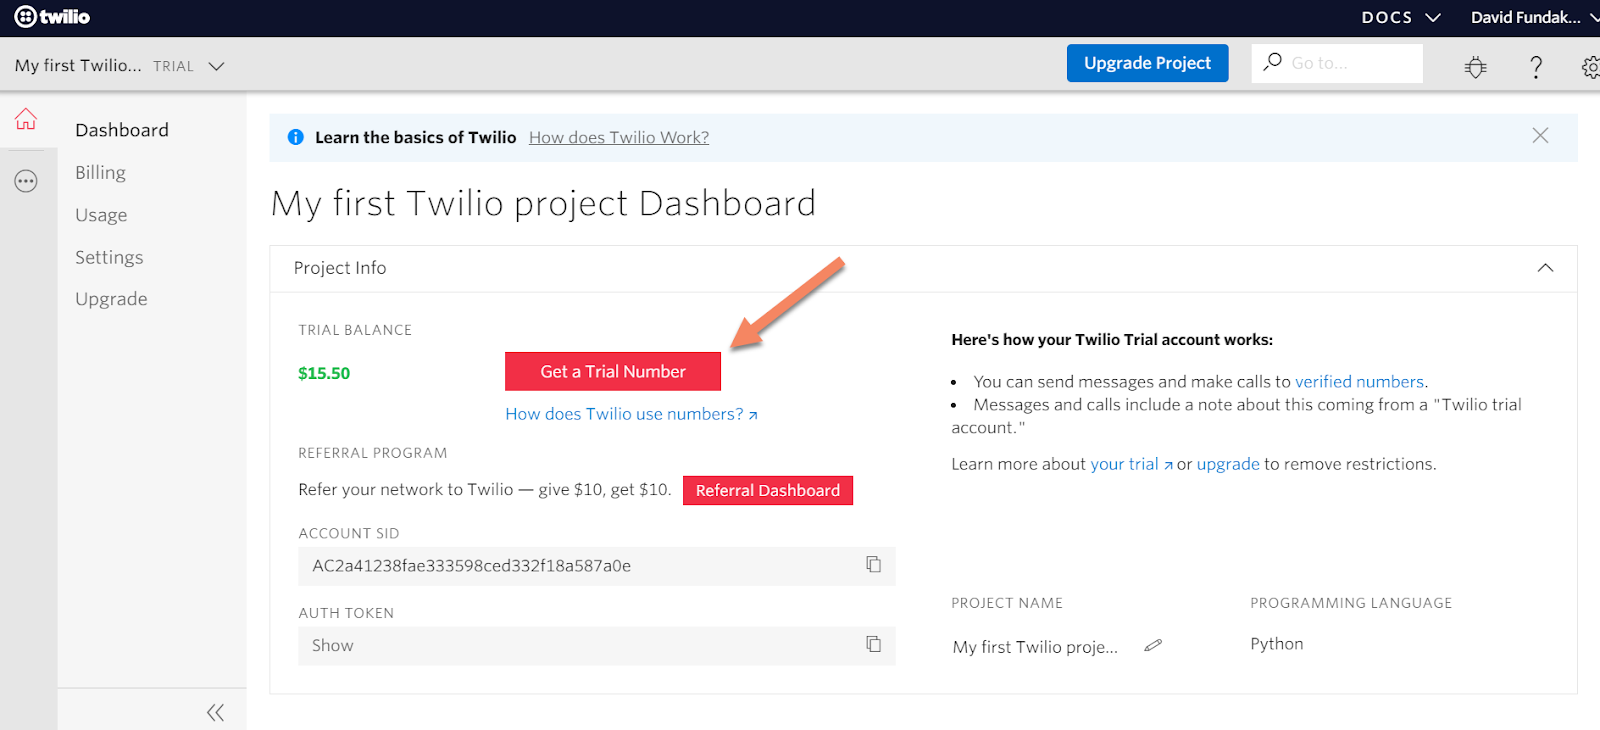Select Upgrade in sidebar

click(x=111, y=299)
